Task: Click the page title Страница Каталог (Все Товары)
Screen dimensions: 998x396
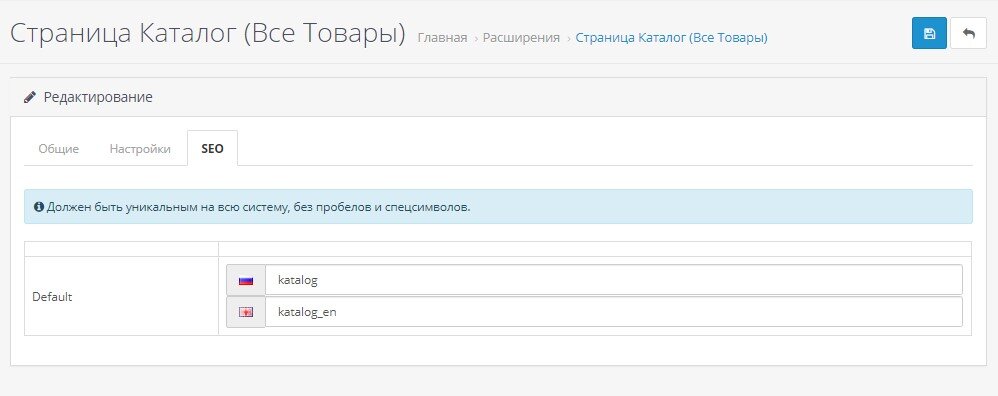Action: 207,34
